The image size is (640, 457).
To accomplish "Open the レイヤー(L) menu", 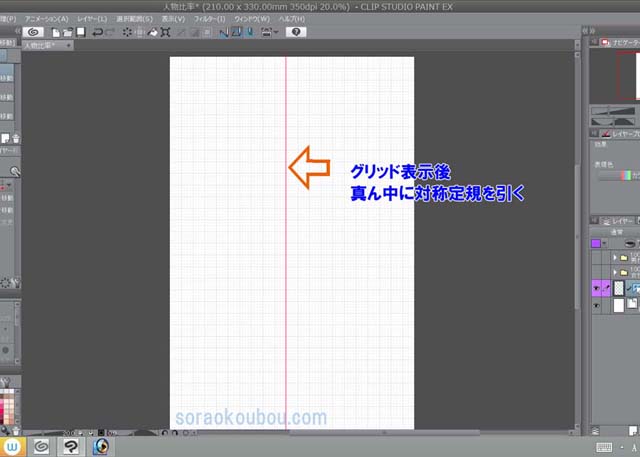I will pyautogui.click(x=92, y=19).
